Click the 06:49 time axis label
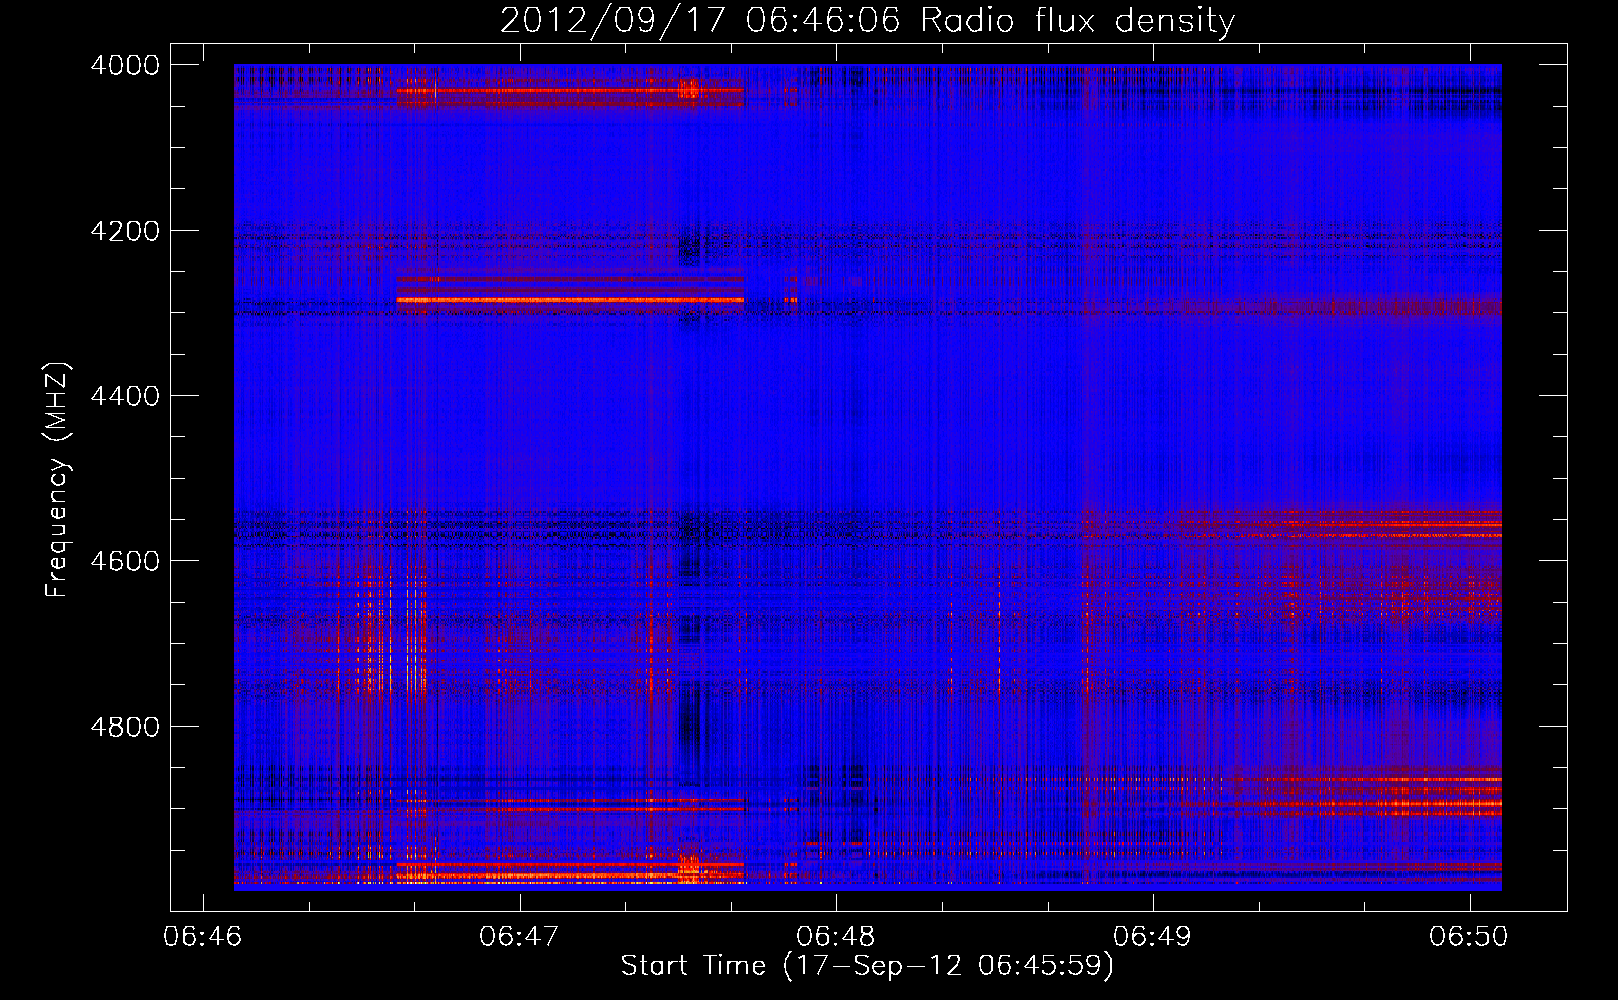This screenshot has width=1618, height=1000. pyautogui.click(x=1153, y=936)
